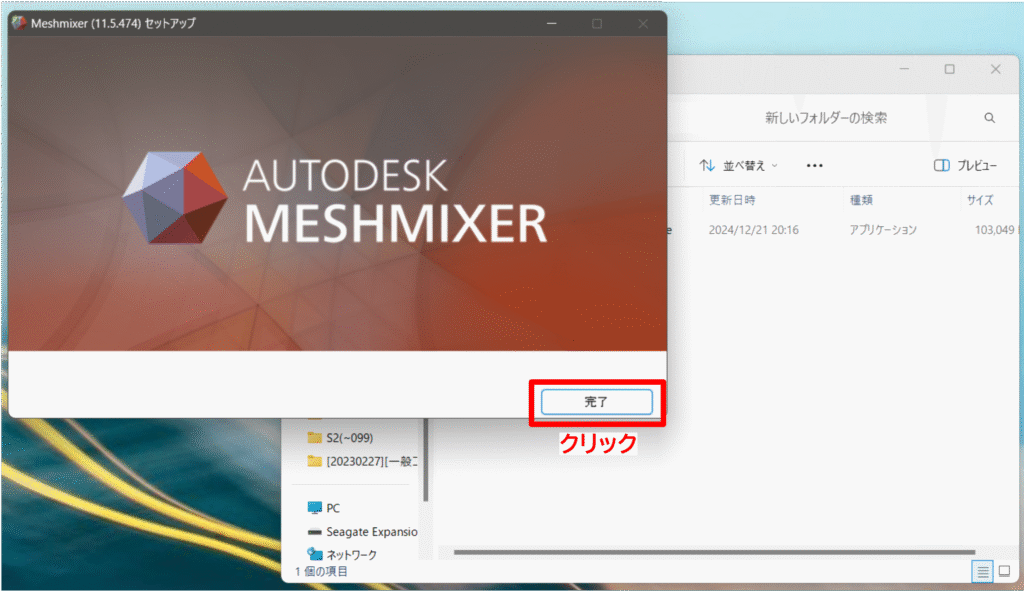Close the Meshmixer setup window

(643, 24)
